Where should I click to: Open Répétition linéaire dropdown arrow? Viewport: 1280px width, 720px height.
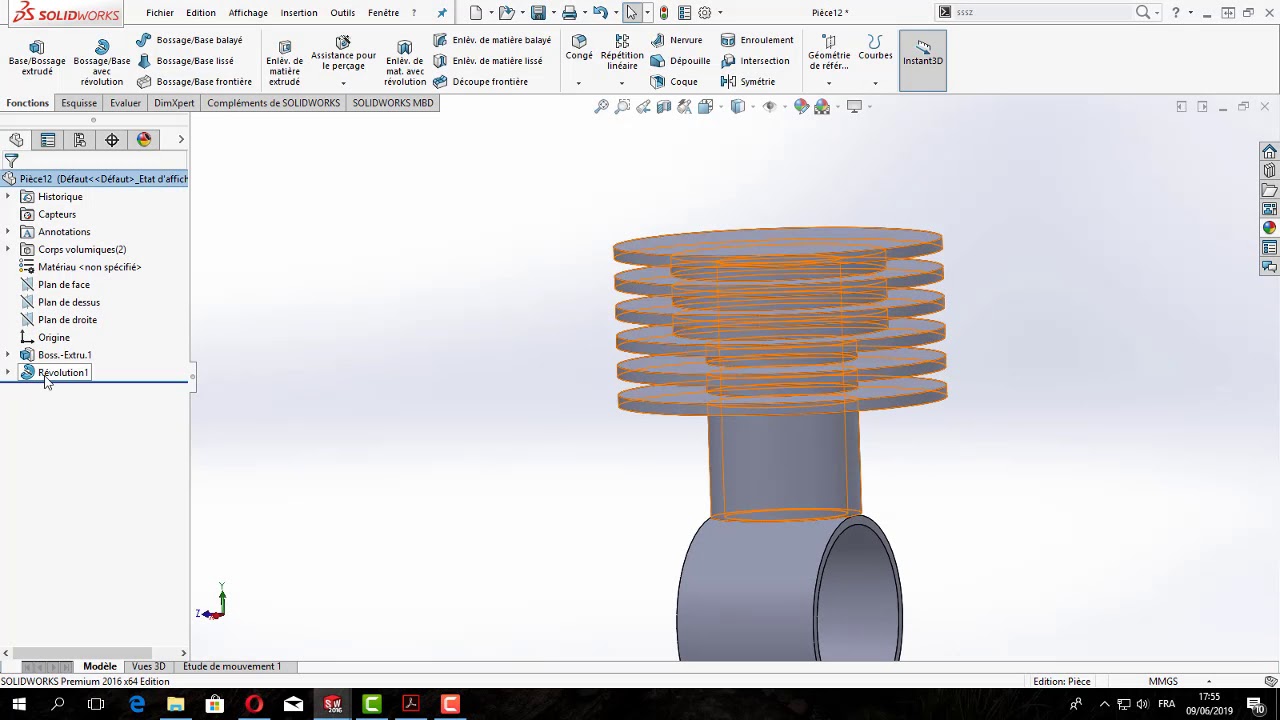622,83
